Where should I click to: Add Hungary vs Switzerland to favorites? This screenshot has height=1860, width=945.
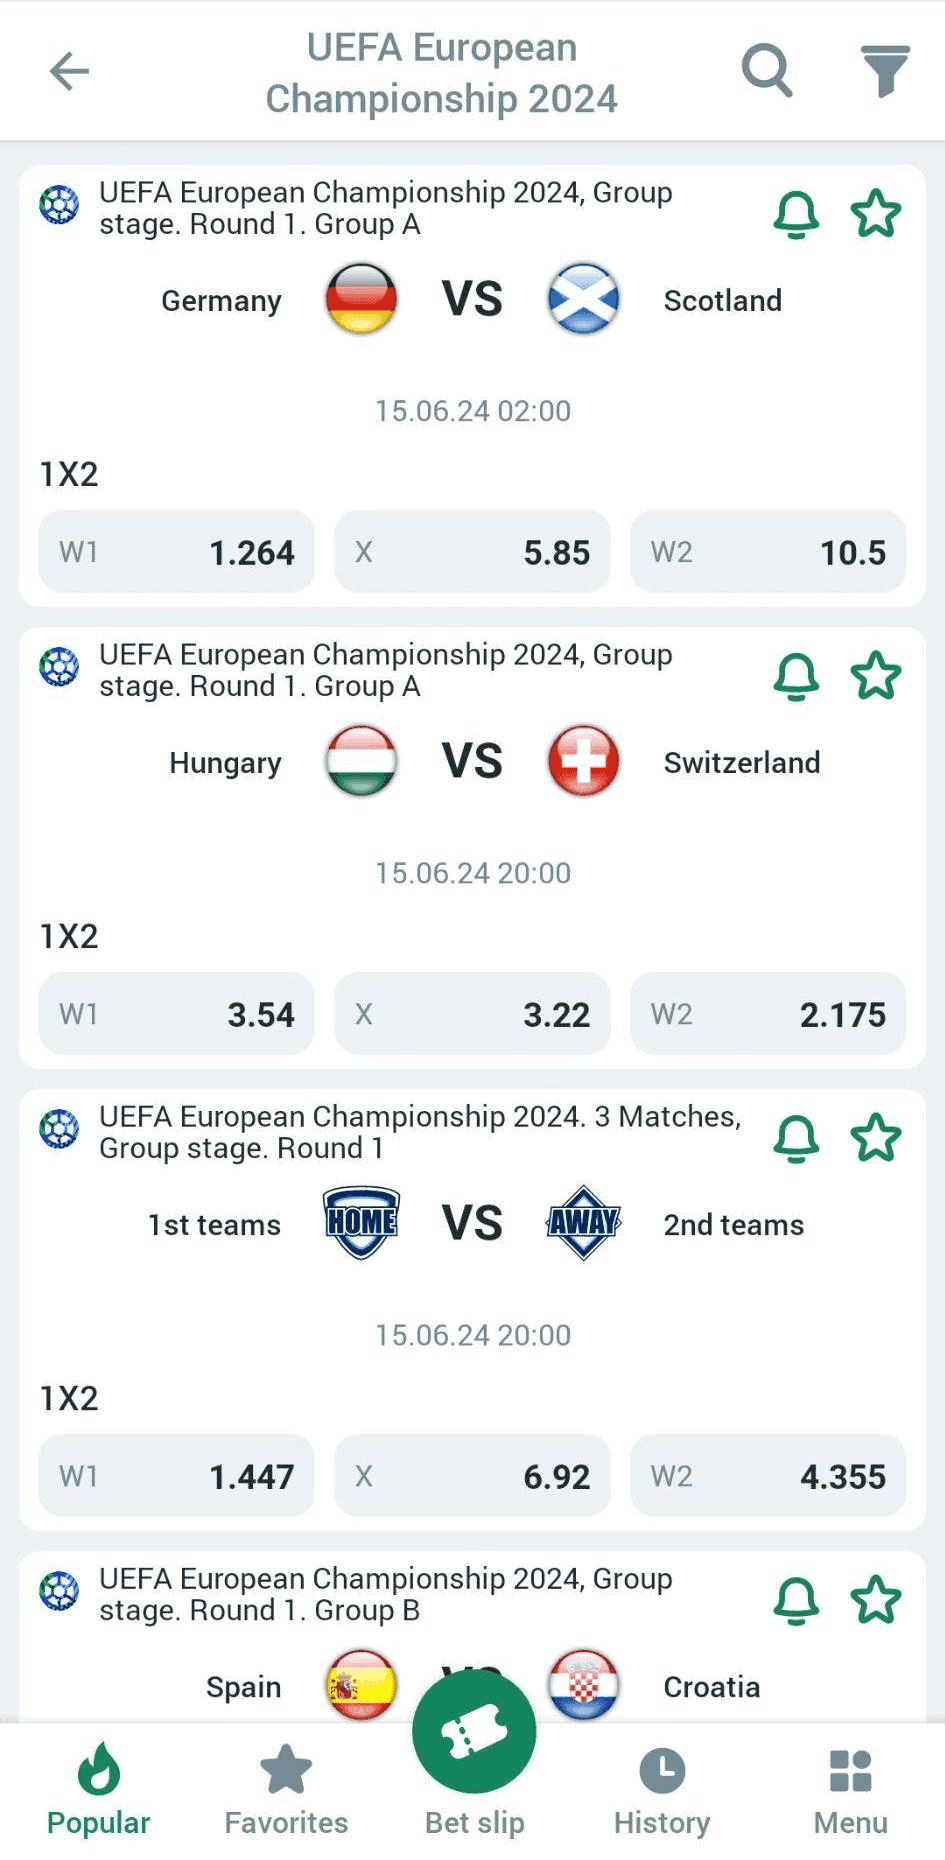click(876, 676)
